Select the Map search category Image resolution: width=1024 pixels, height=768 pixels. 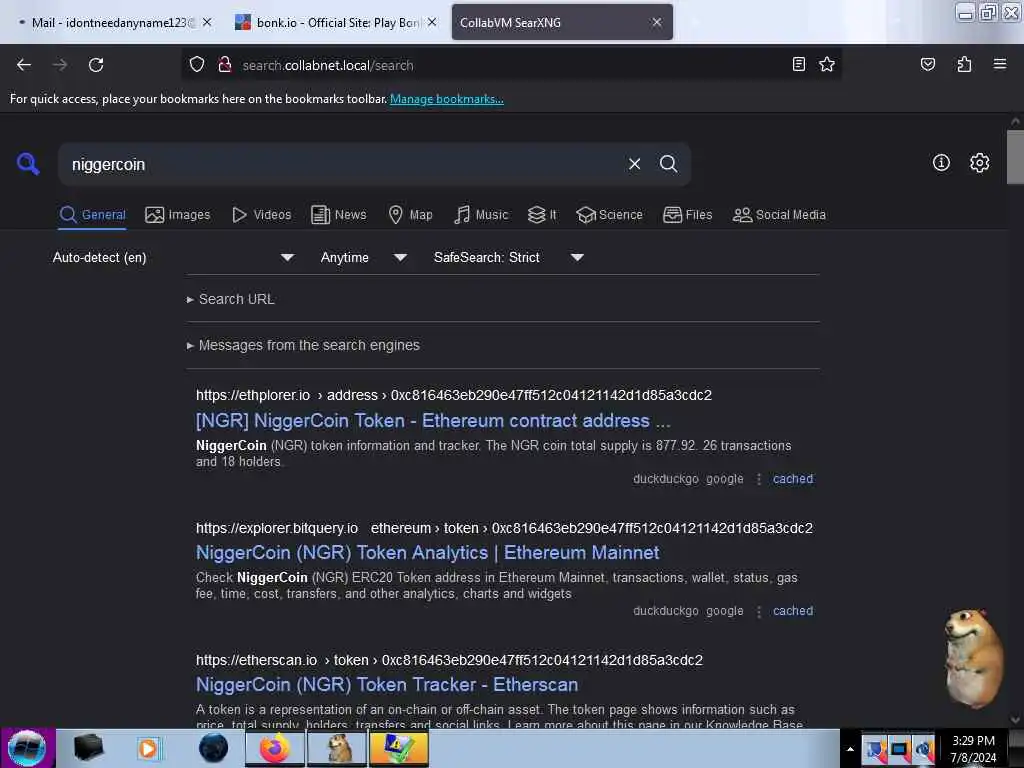coord(410,215)
